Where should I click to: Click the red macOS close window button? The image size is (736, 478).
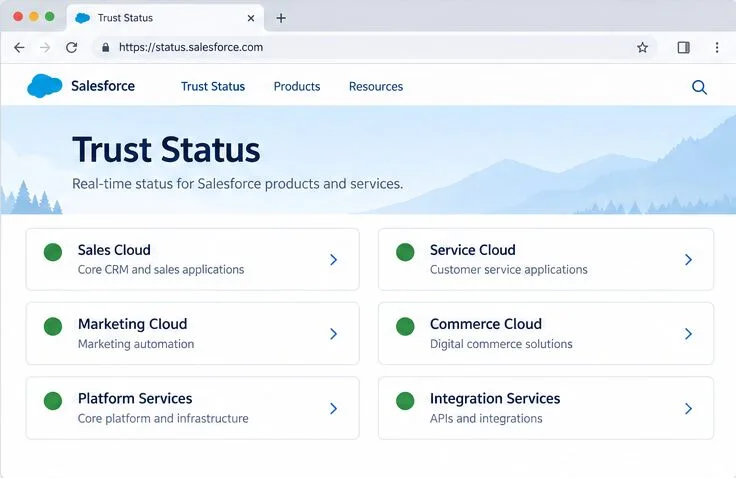click(x=18, y=17)
